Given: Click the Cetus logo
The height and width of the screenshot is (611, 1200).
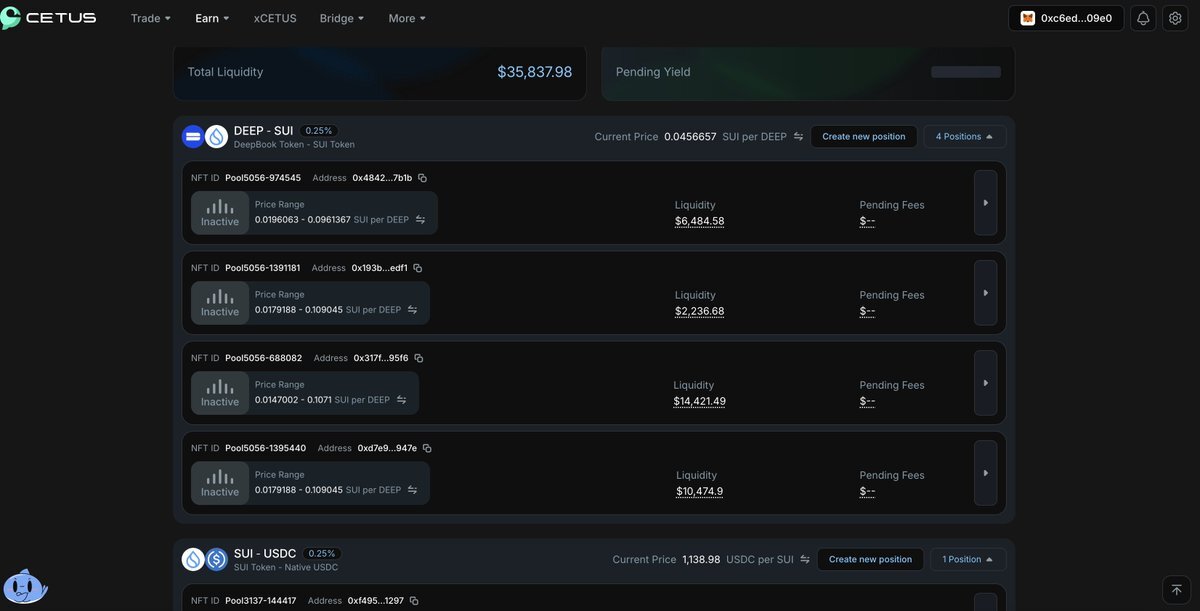Looking at the screenshot, I should click(x=48, y=18).
